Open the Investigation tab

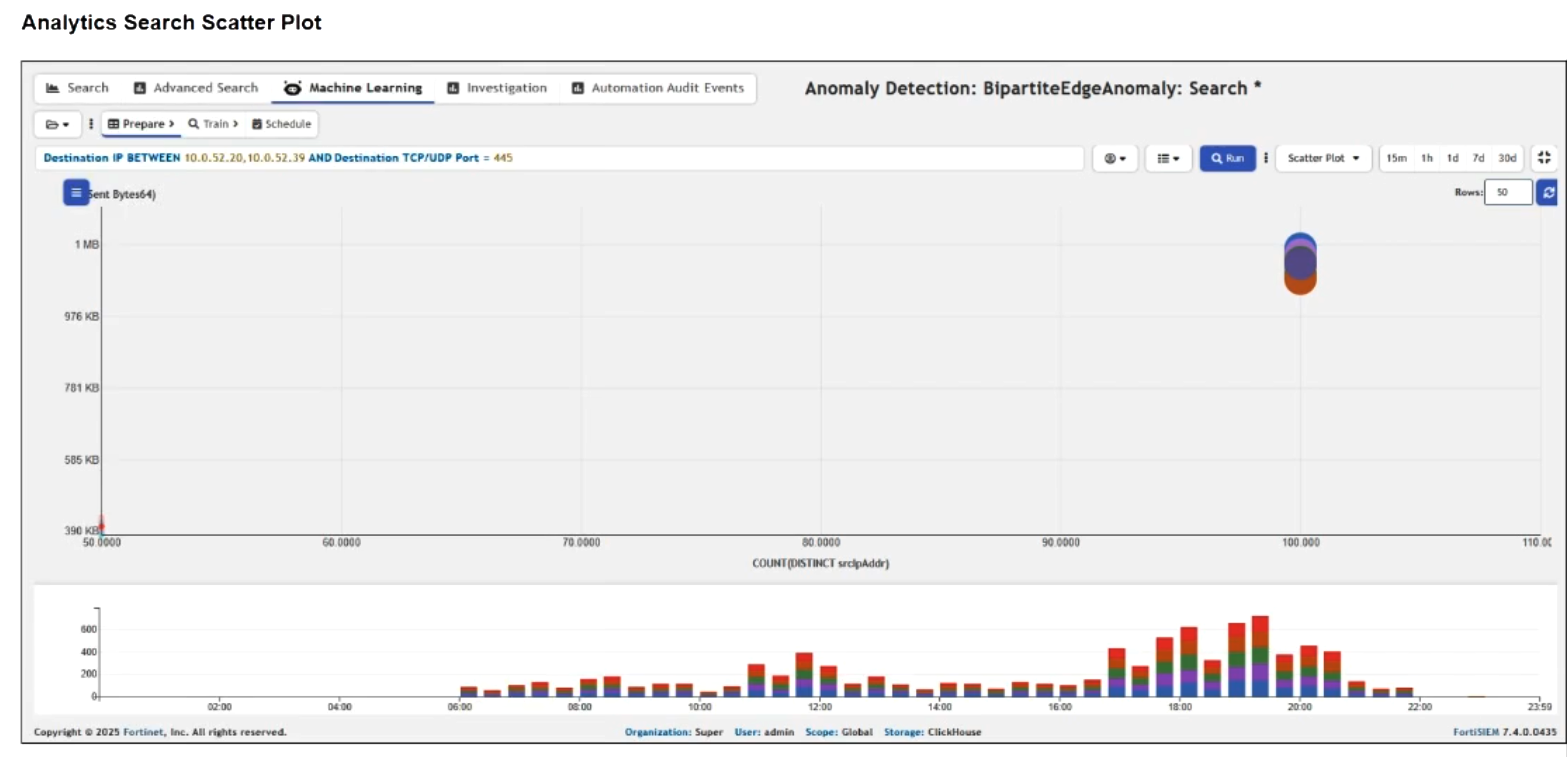point(497,88)
